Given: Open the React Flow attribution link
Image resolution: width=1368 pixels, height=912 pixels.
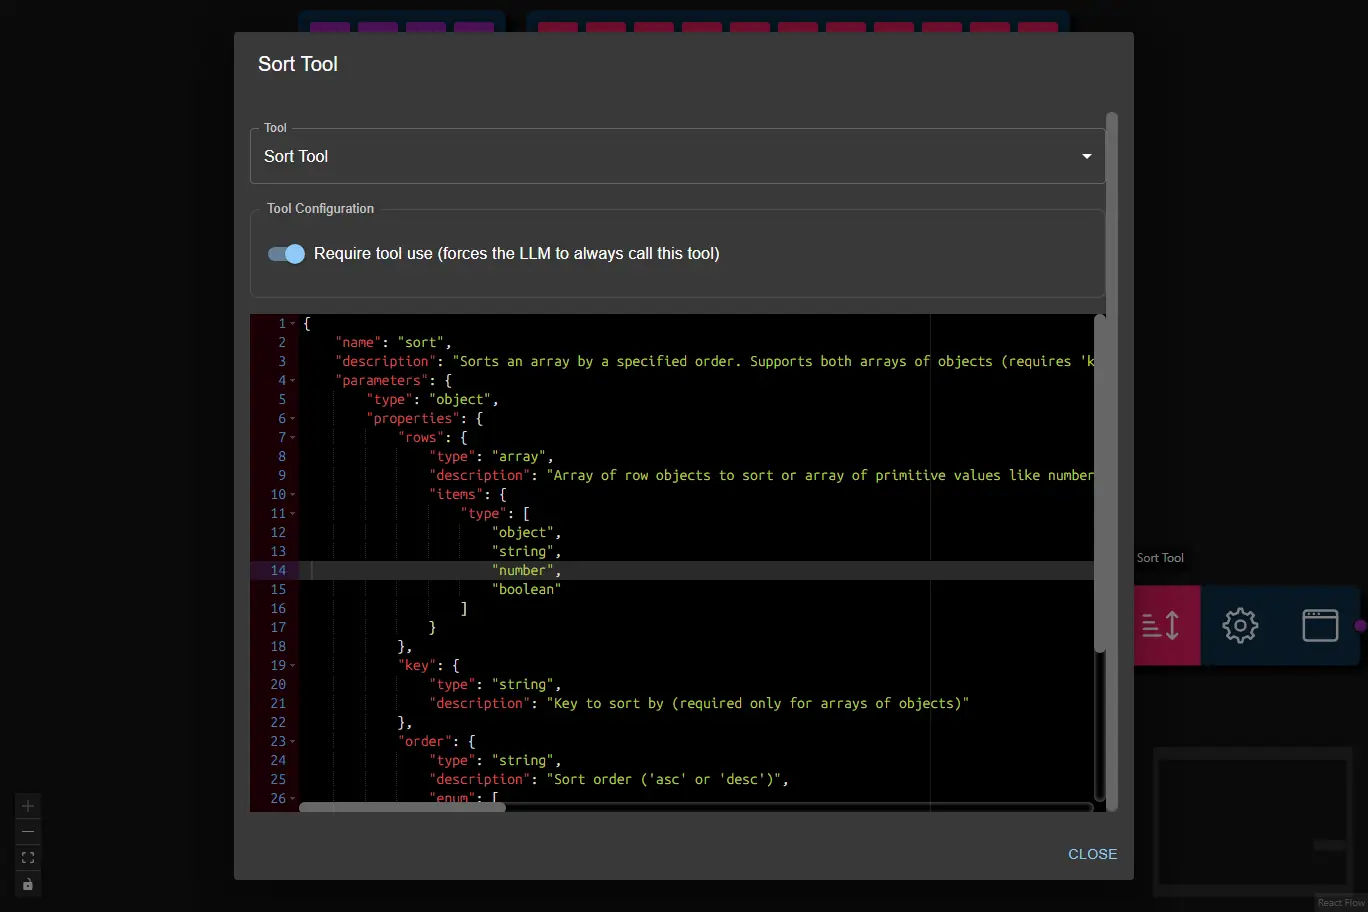Looking at the screenshot, I should (1341, 901).
